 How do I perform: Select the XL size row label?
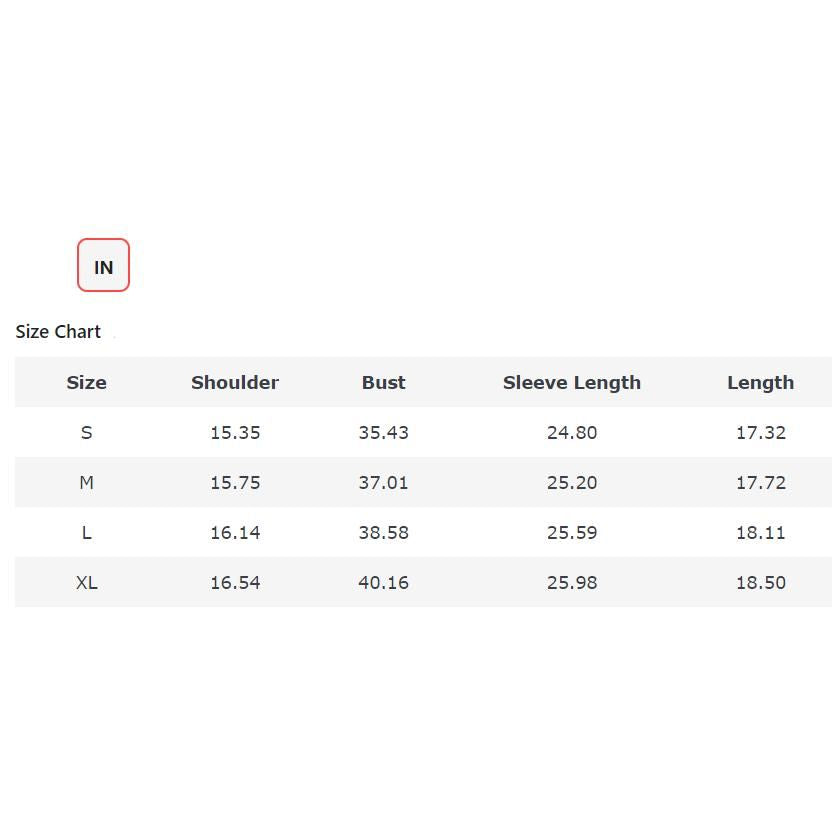coord(86,582)
